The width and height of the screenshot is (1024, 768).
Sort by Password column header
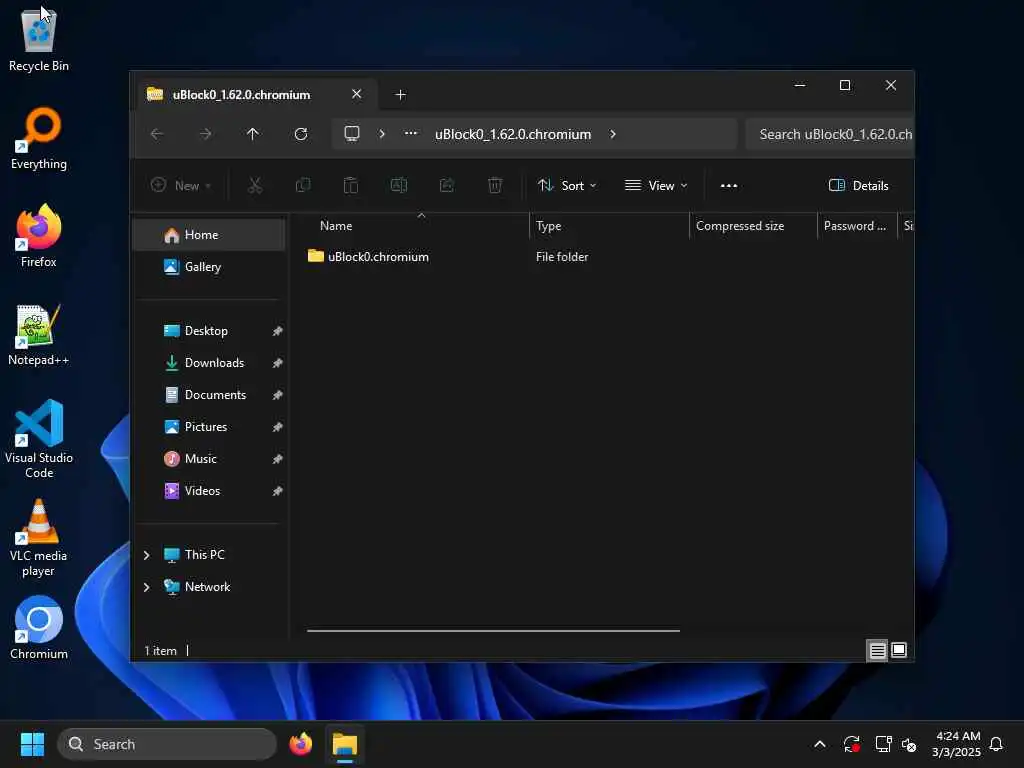(x=857, y=226)
